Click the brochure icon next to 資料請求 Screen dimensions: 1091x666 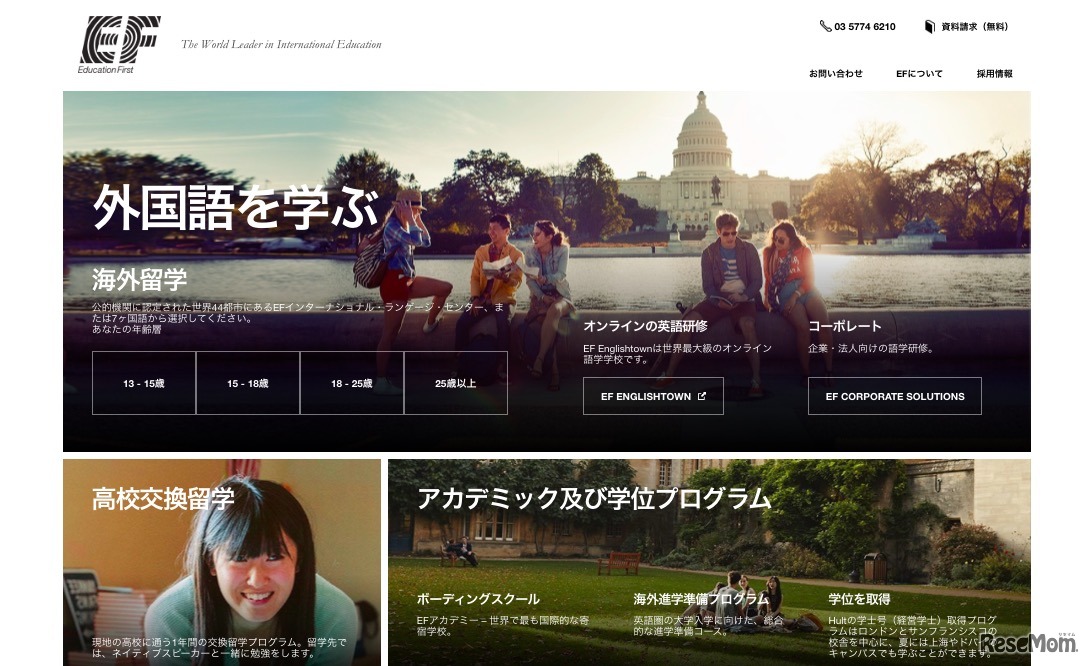pyautogui.click(x=930, y=27)
